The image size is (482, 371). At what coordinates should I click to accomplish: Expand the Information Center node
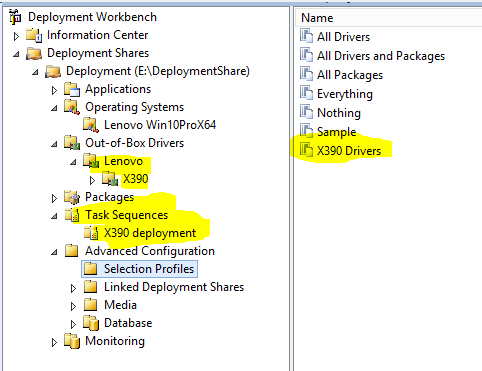tap(16, 36)
